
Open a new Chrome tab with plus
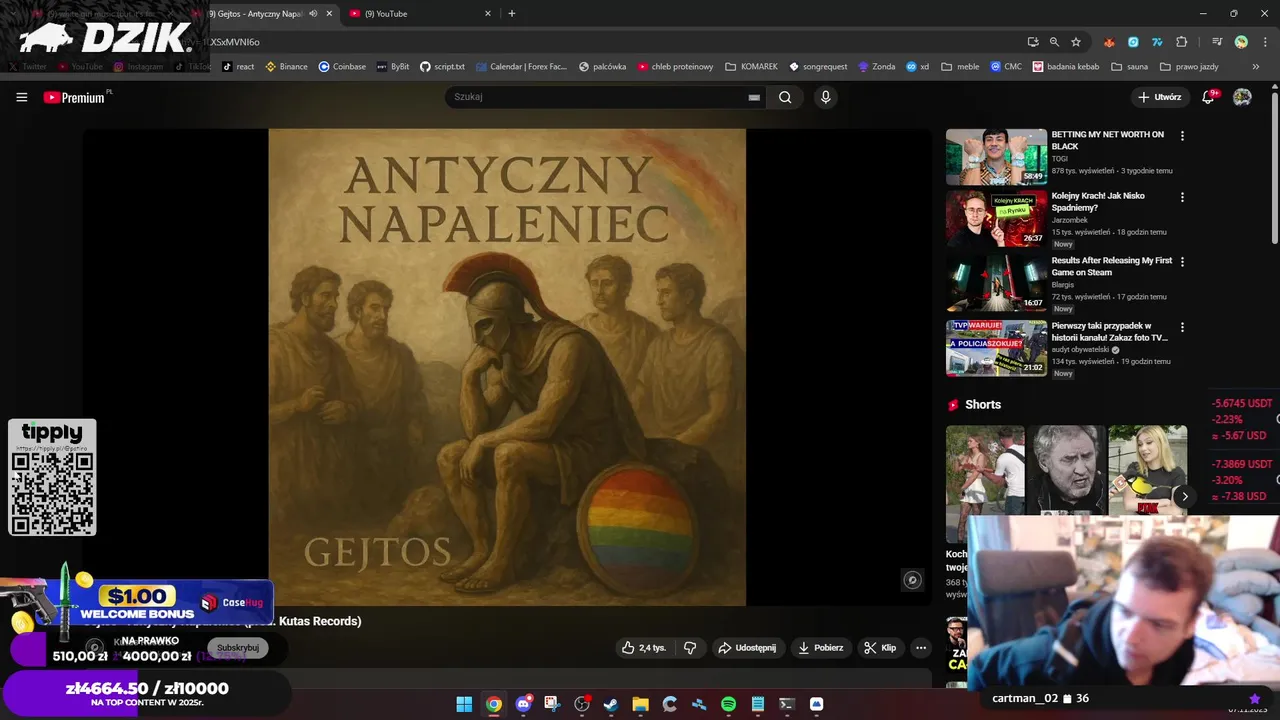point(512,14)
